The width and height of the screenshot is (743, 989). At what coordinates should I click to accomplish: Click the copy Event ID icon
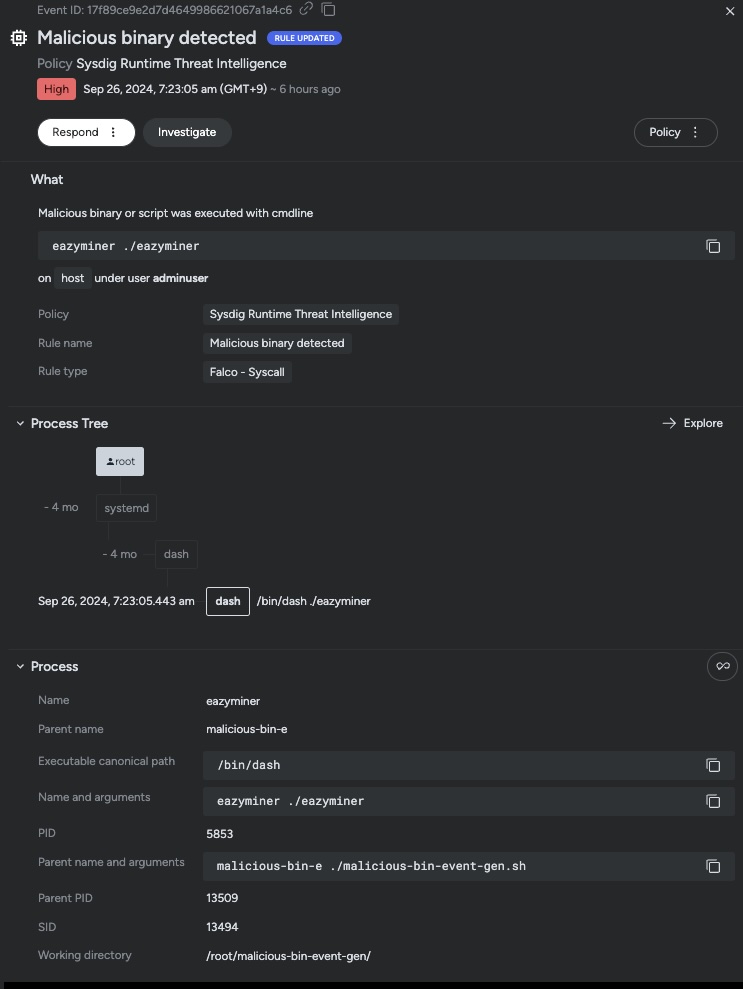tap(328, 9)
